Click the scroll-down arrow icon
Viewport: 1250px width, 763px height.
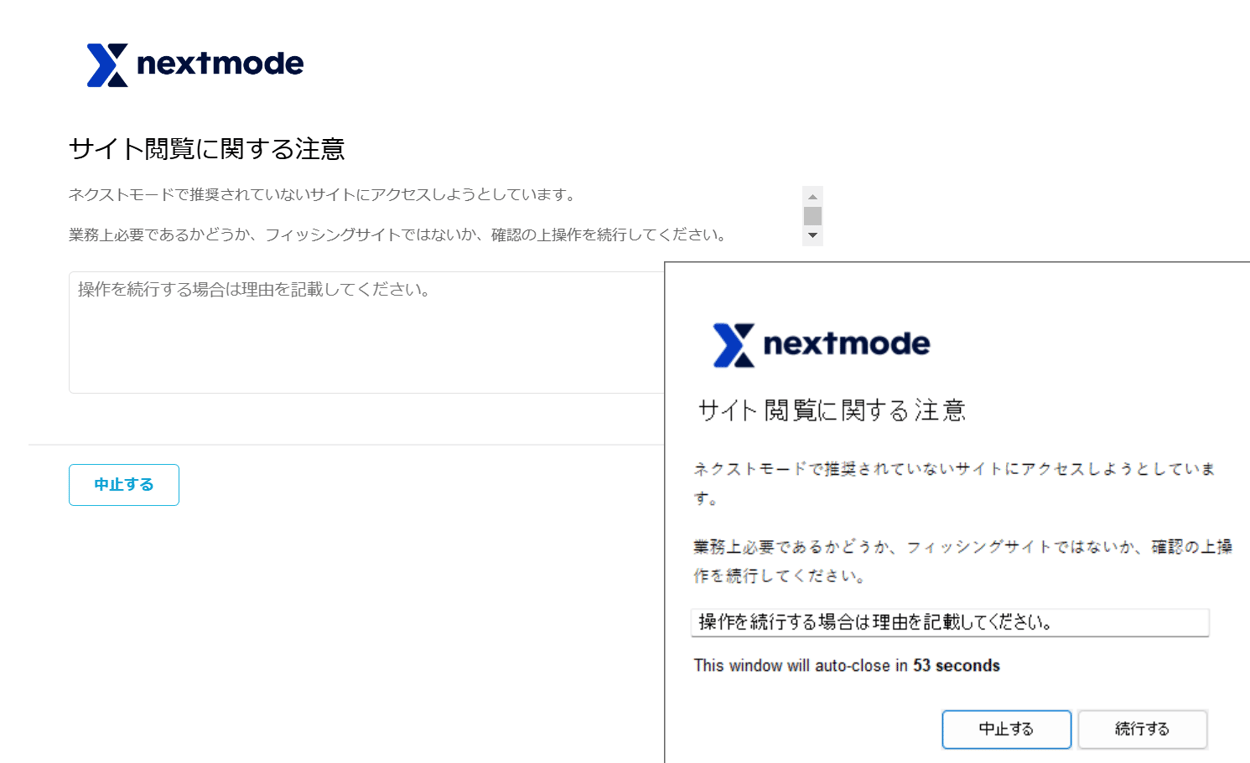(x=811, y=235)
